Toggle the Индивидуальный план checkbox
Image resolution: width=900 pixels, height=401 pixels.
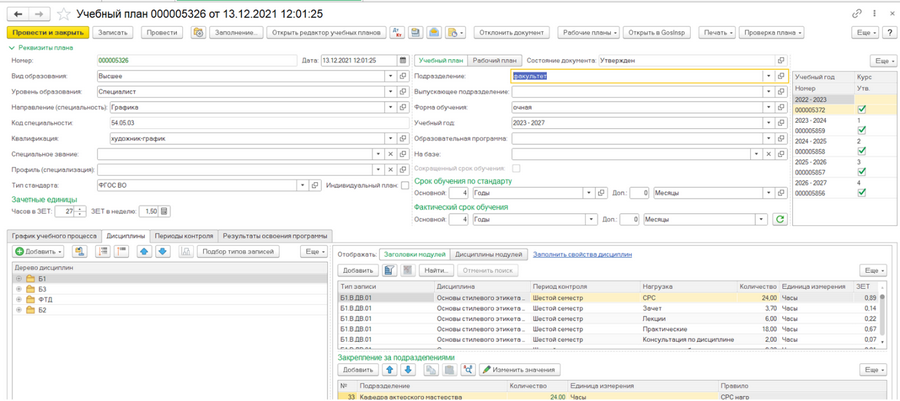pos(405,185)
